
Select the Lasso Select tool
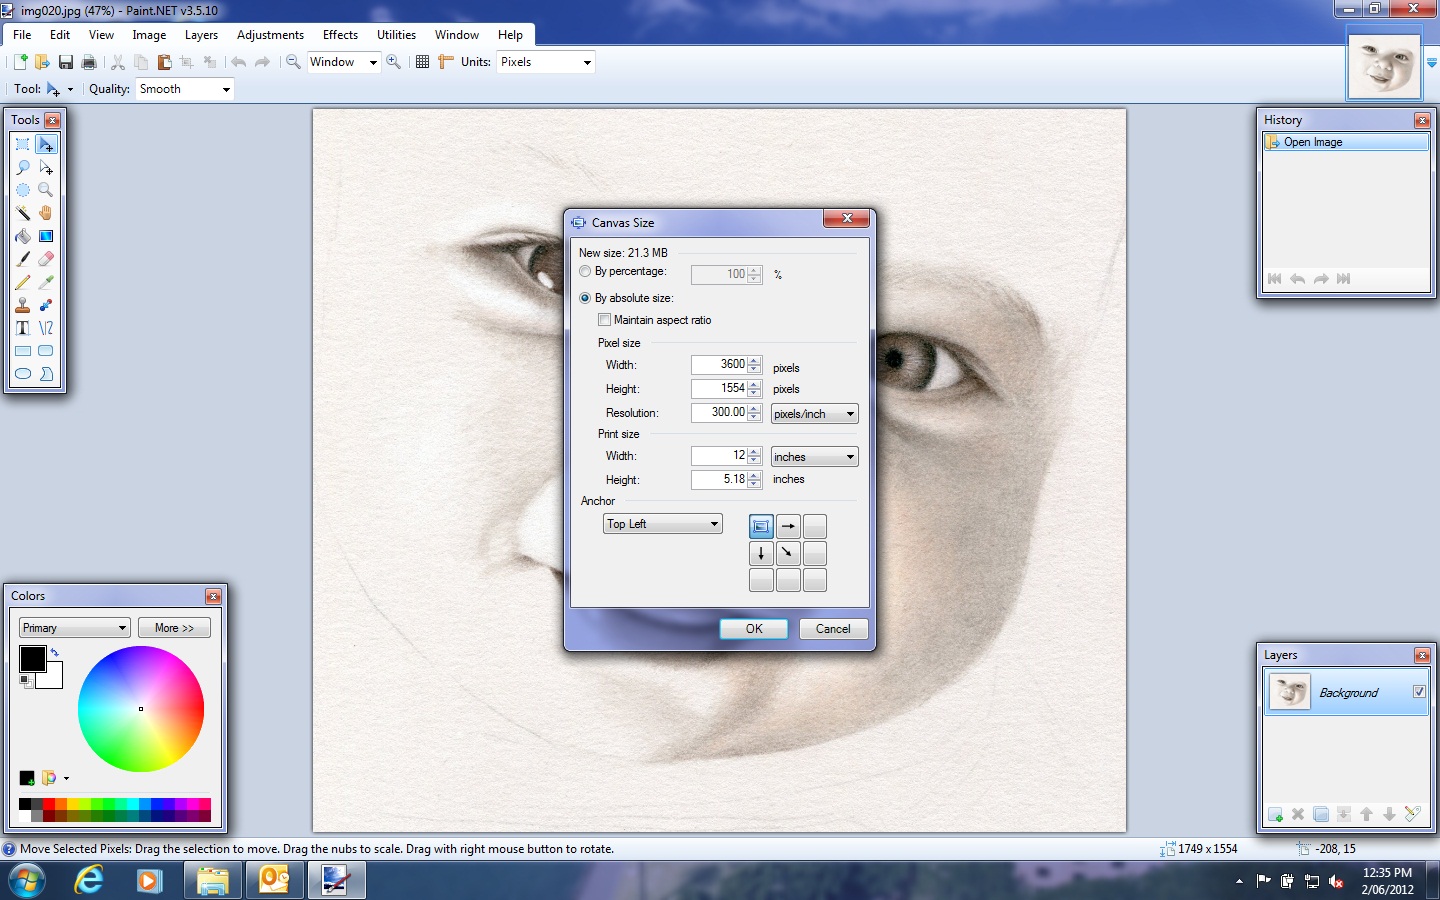pos(22,167)
